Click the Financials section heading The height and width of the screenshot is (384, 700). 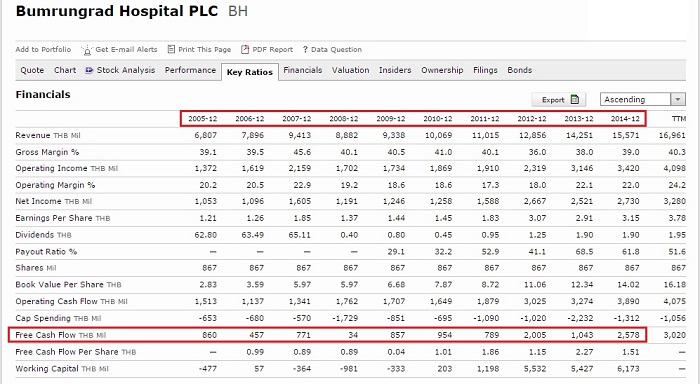(x=43, y=95)
